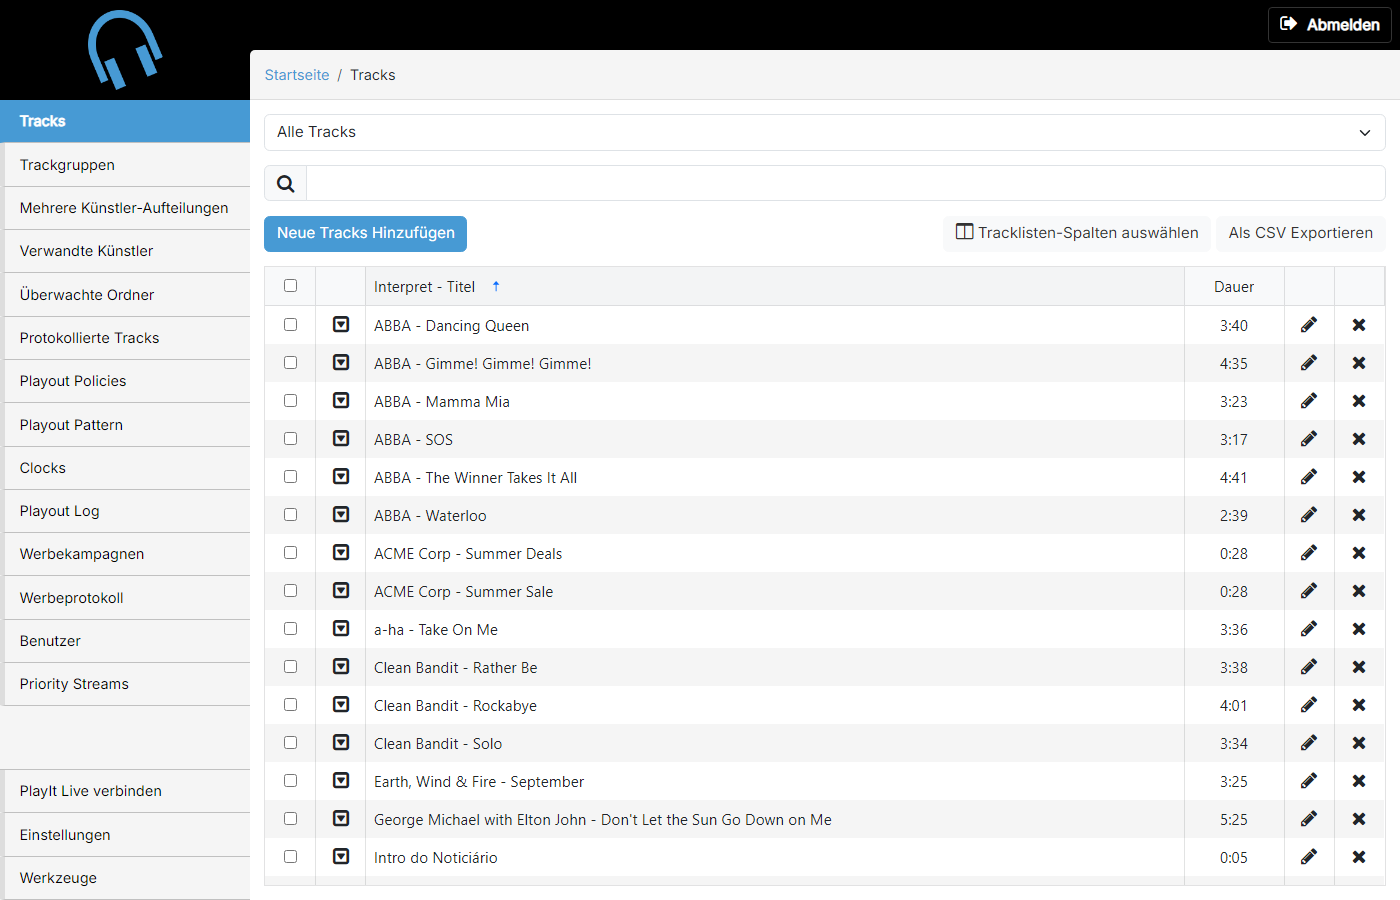Expand details for ABBA - SOS
Image resolution: width=1400 pixels, height=900 pixels.
(x=341, y=438)
